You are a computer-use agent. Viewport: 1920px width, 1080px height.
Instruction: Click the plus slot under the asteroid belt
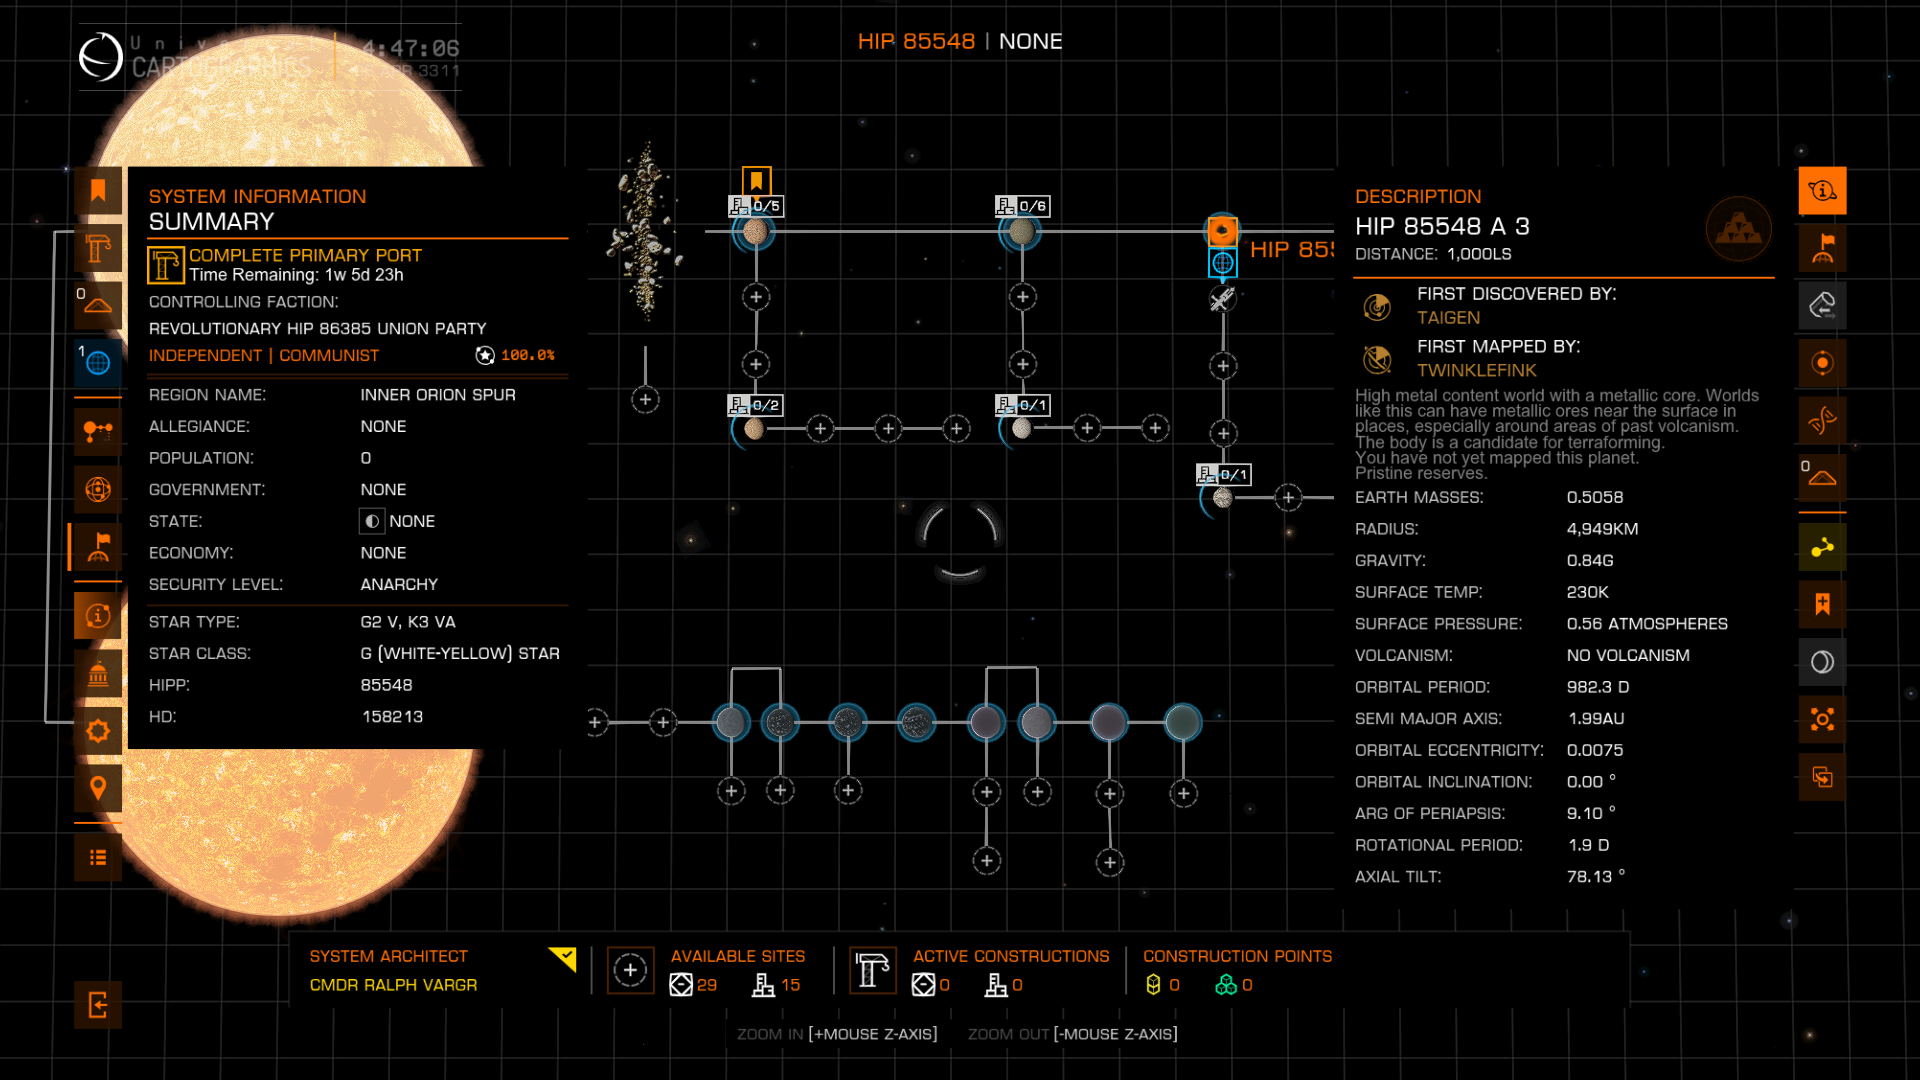point(645,400)
